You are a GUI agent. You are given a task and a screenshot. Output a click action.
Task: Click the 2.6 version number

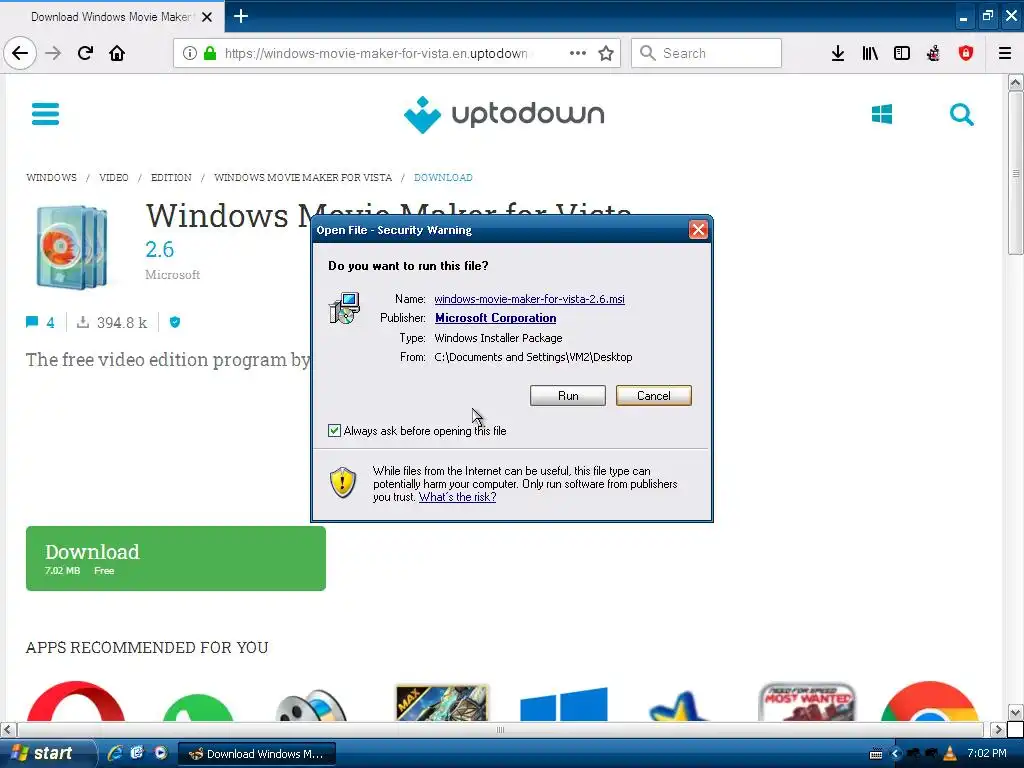point(159,249)
